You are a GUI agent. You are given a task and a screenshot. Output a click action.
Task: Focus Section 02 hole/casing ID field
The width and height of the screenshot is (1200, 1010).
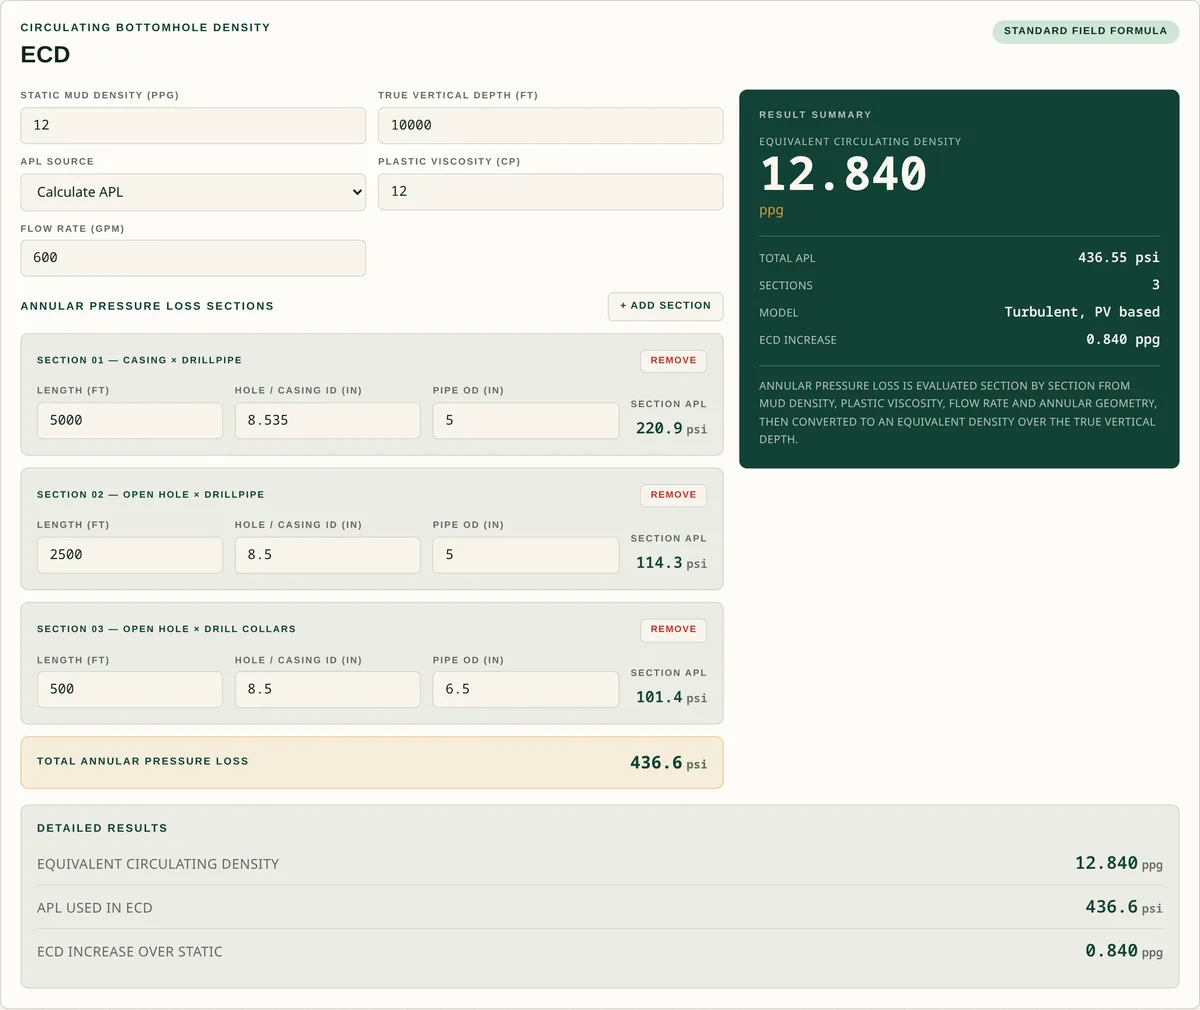click(x=327, y=555)
